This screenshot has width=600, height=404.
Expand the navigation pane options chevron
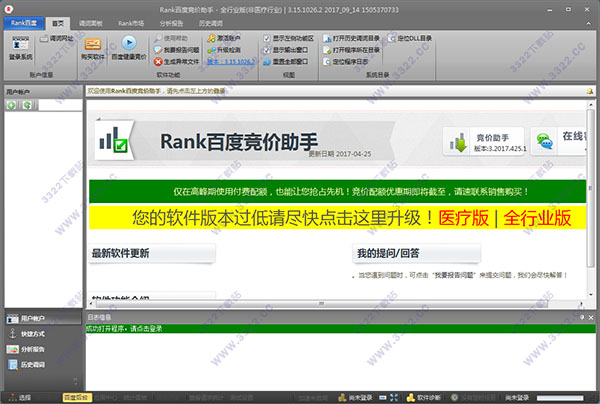click(x=75, y=381)
